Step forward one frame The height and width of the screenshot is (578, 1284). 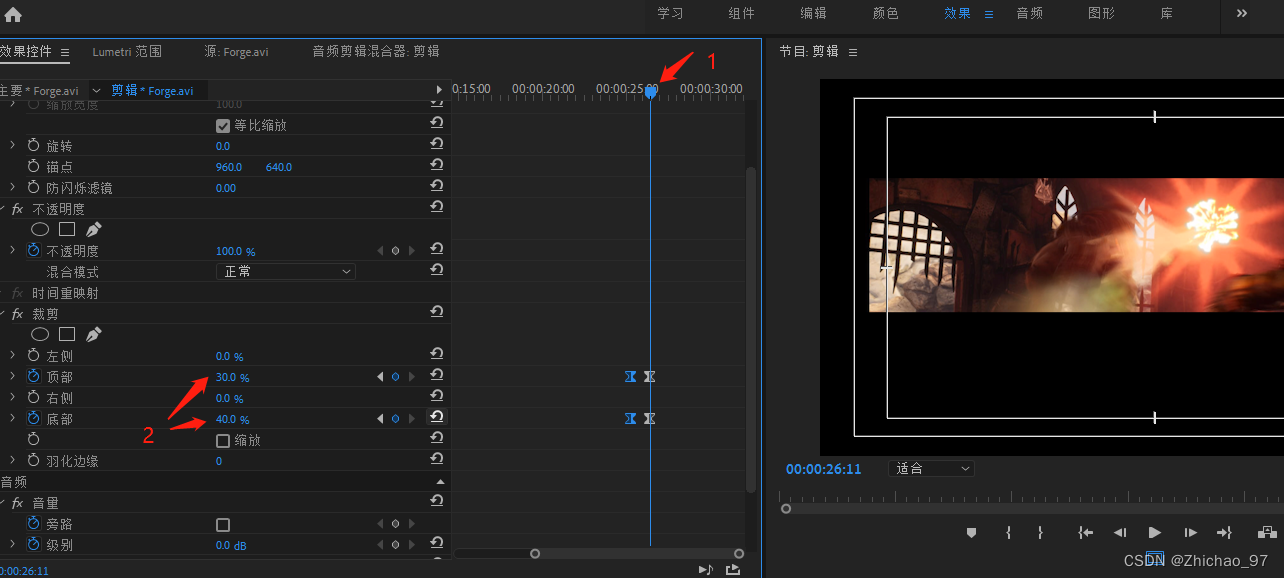(1190, 533)
